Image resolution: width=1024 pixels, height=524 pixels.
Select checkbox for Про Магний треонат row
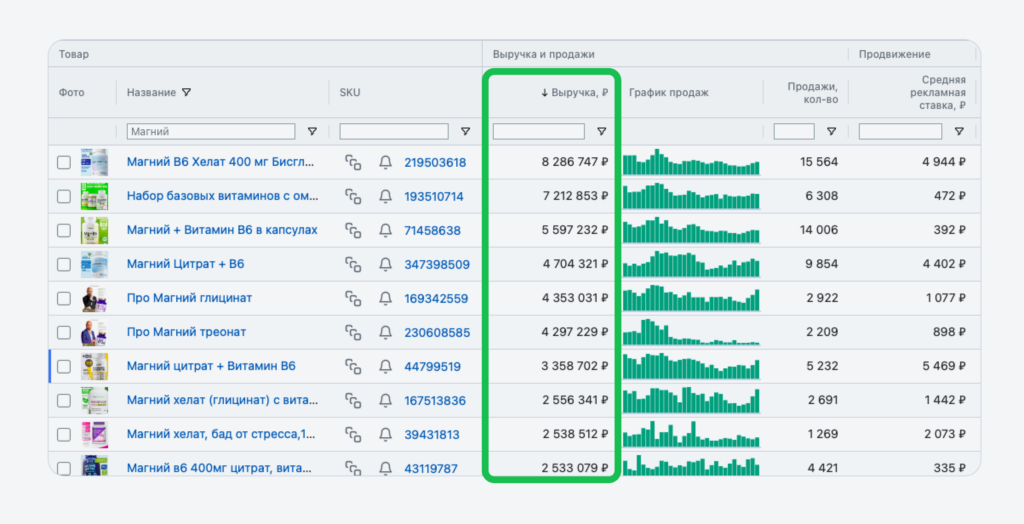[64, 332]
